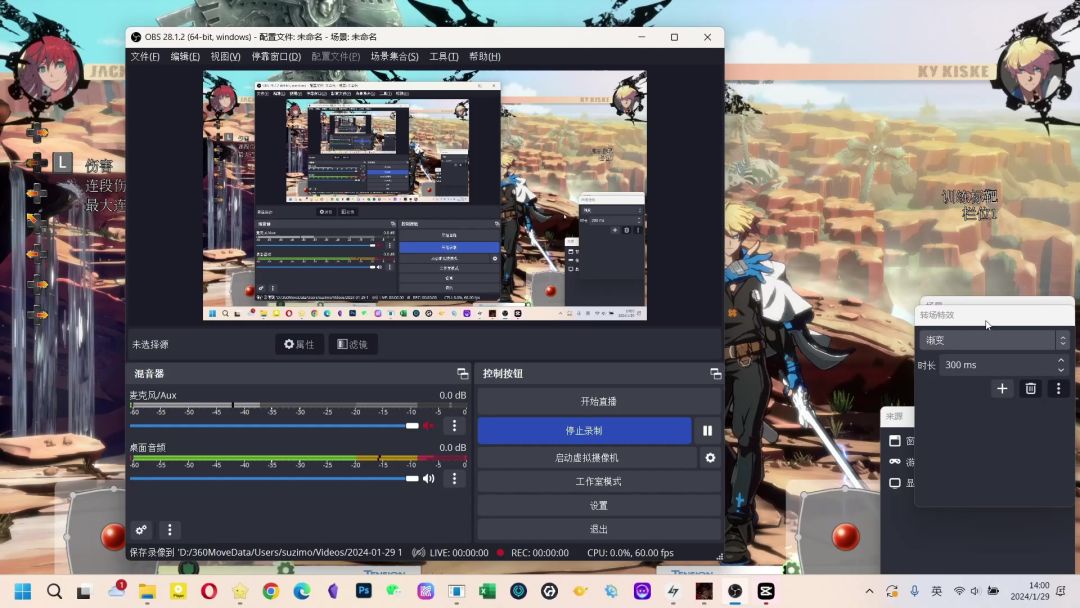Select window capture source icon in 来源 panel
Viewport: 1080px width, 608px height.
tap(895, 441)
